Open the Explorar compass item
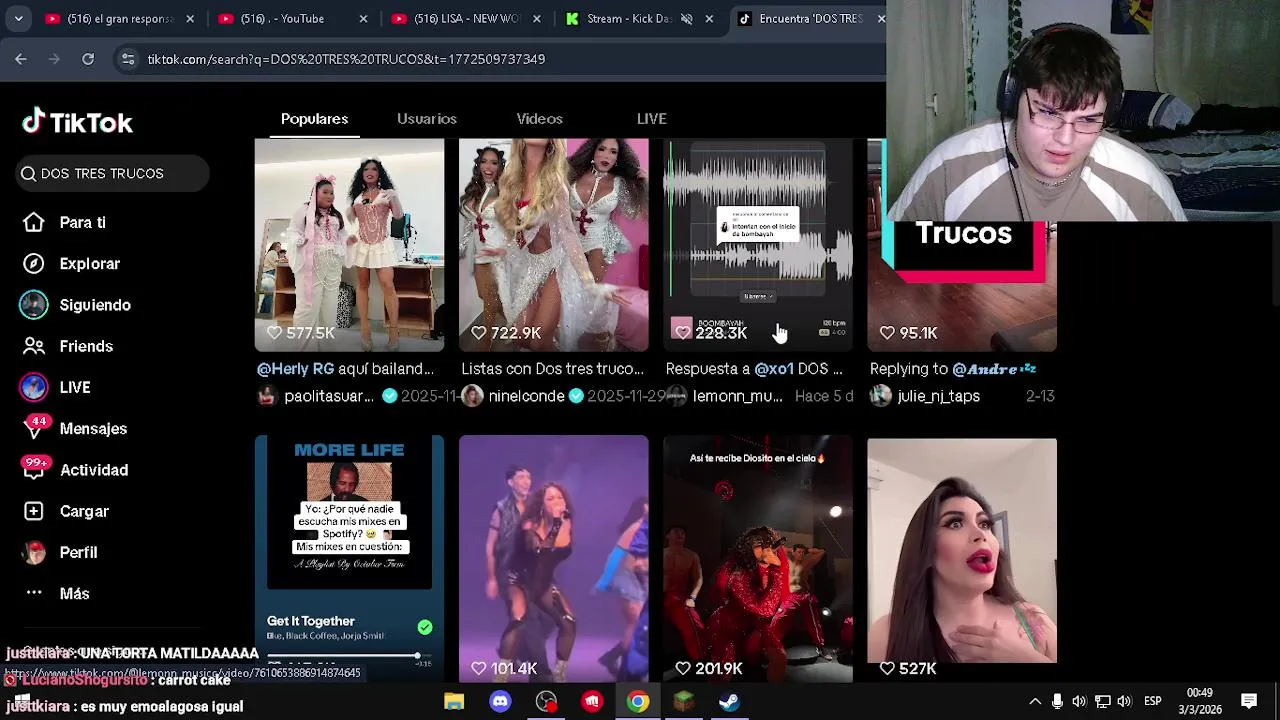 point(72,263)
